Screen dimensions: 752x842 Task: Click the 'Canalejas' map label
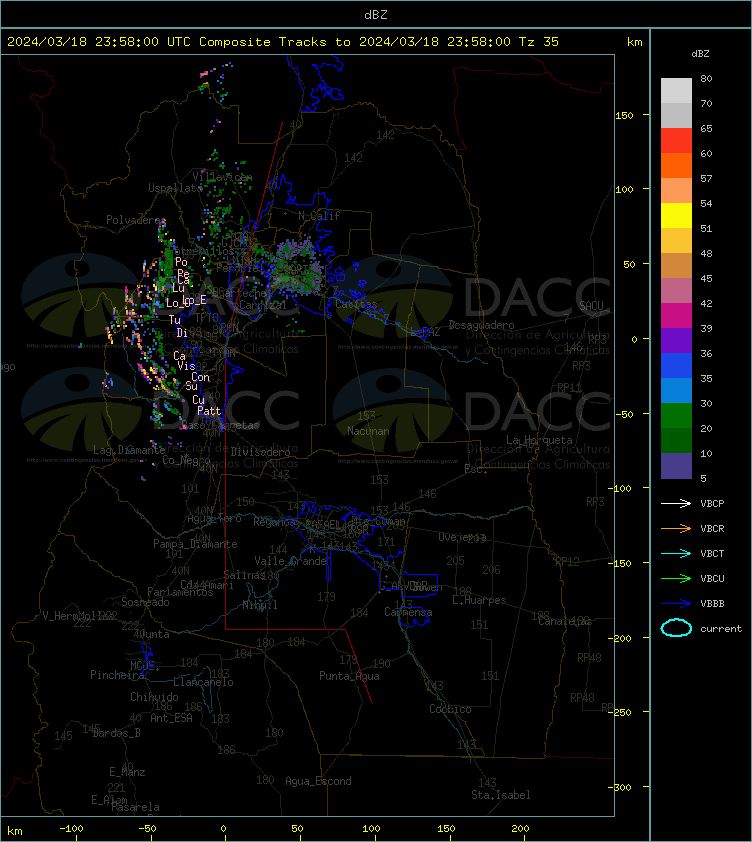(x=565, y=621)
